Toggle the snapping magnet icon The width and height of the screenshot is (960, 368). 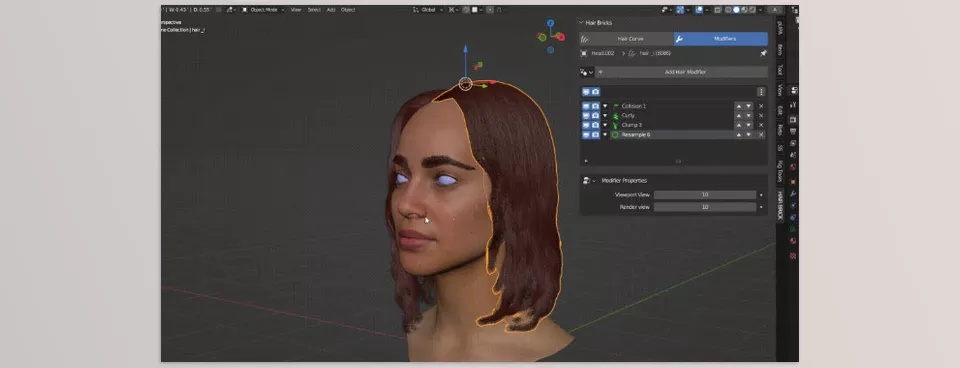pyautogui.click(x=466, y=10)
